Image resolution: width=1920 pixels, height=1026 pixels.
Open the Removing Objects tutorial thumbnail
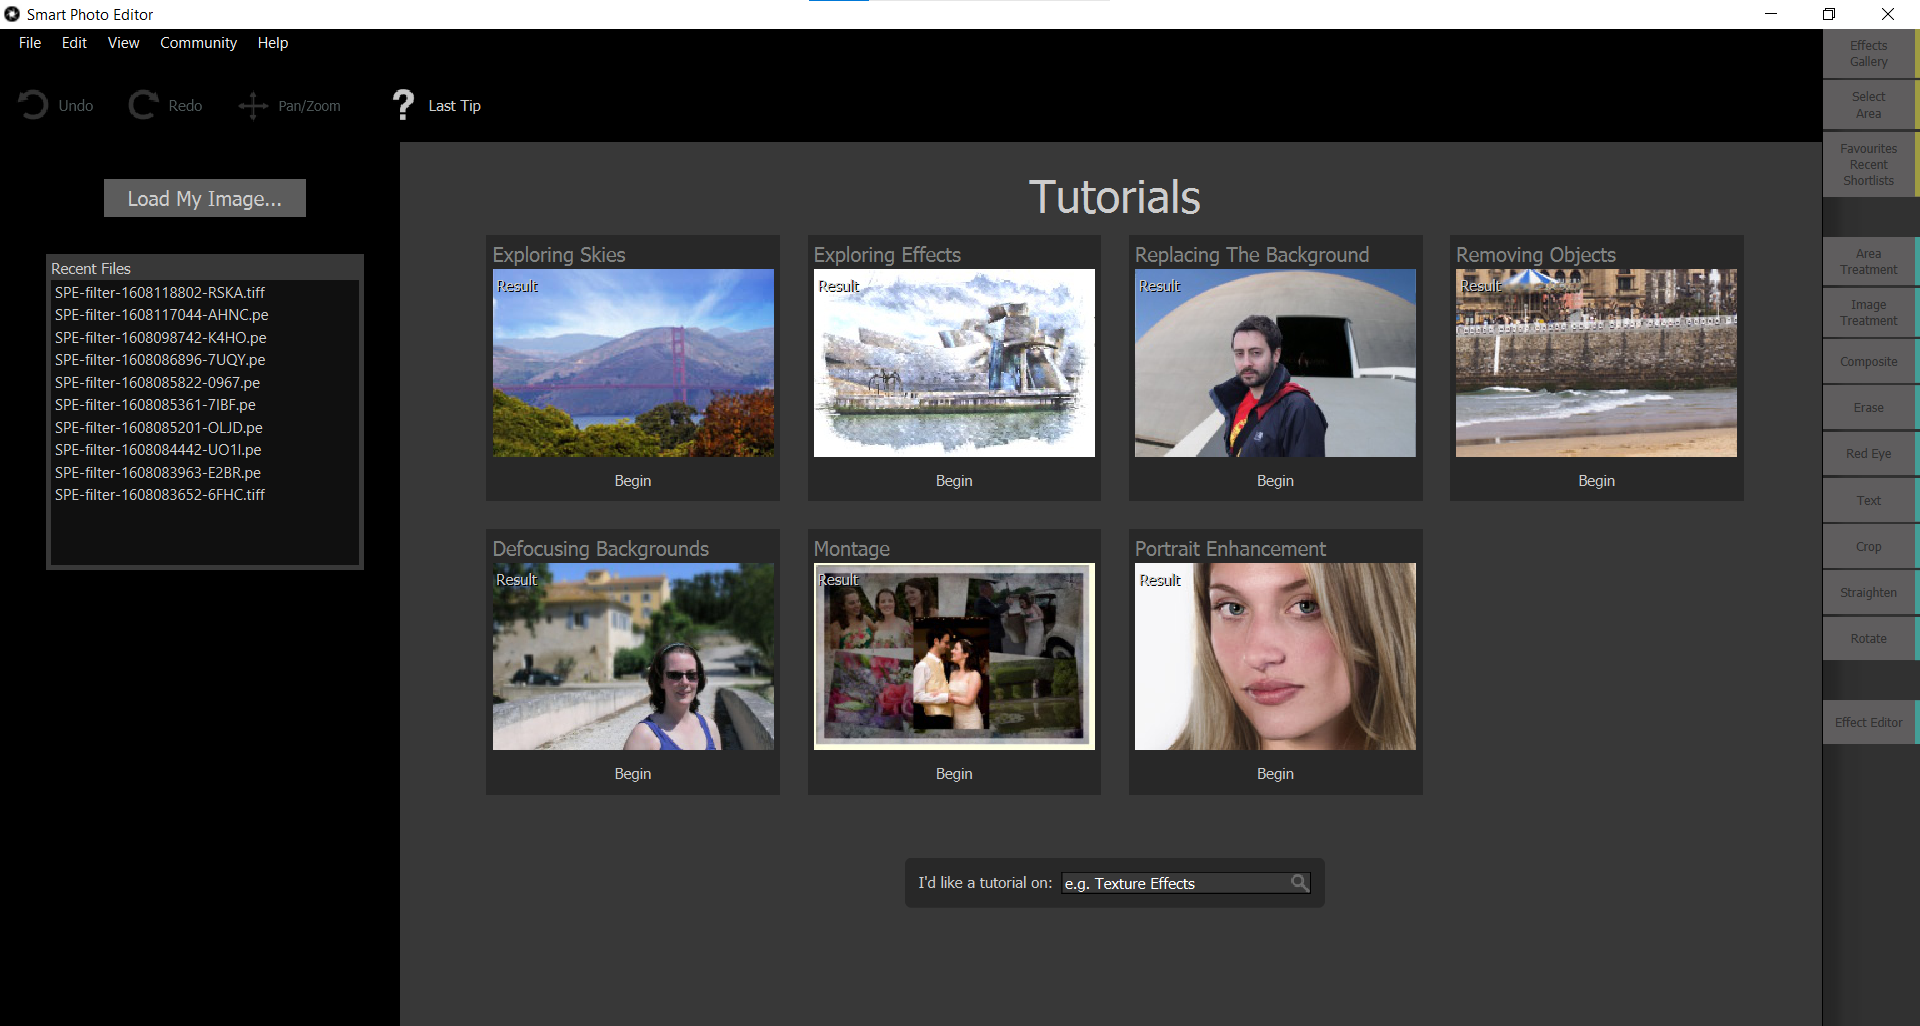click(1596, 363)
